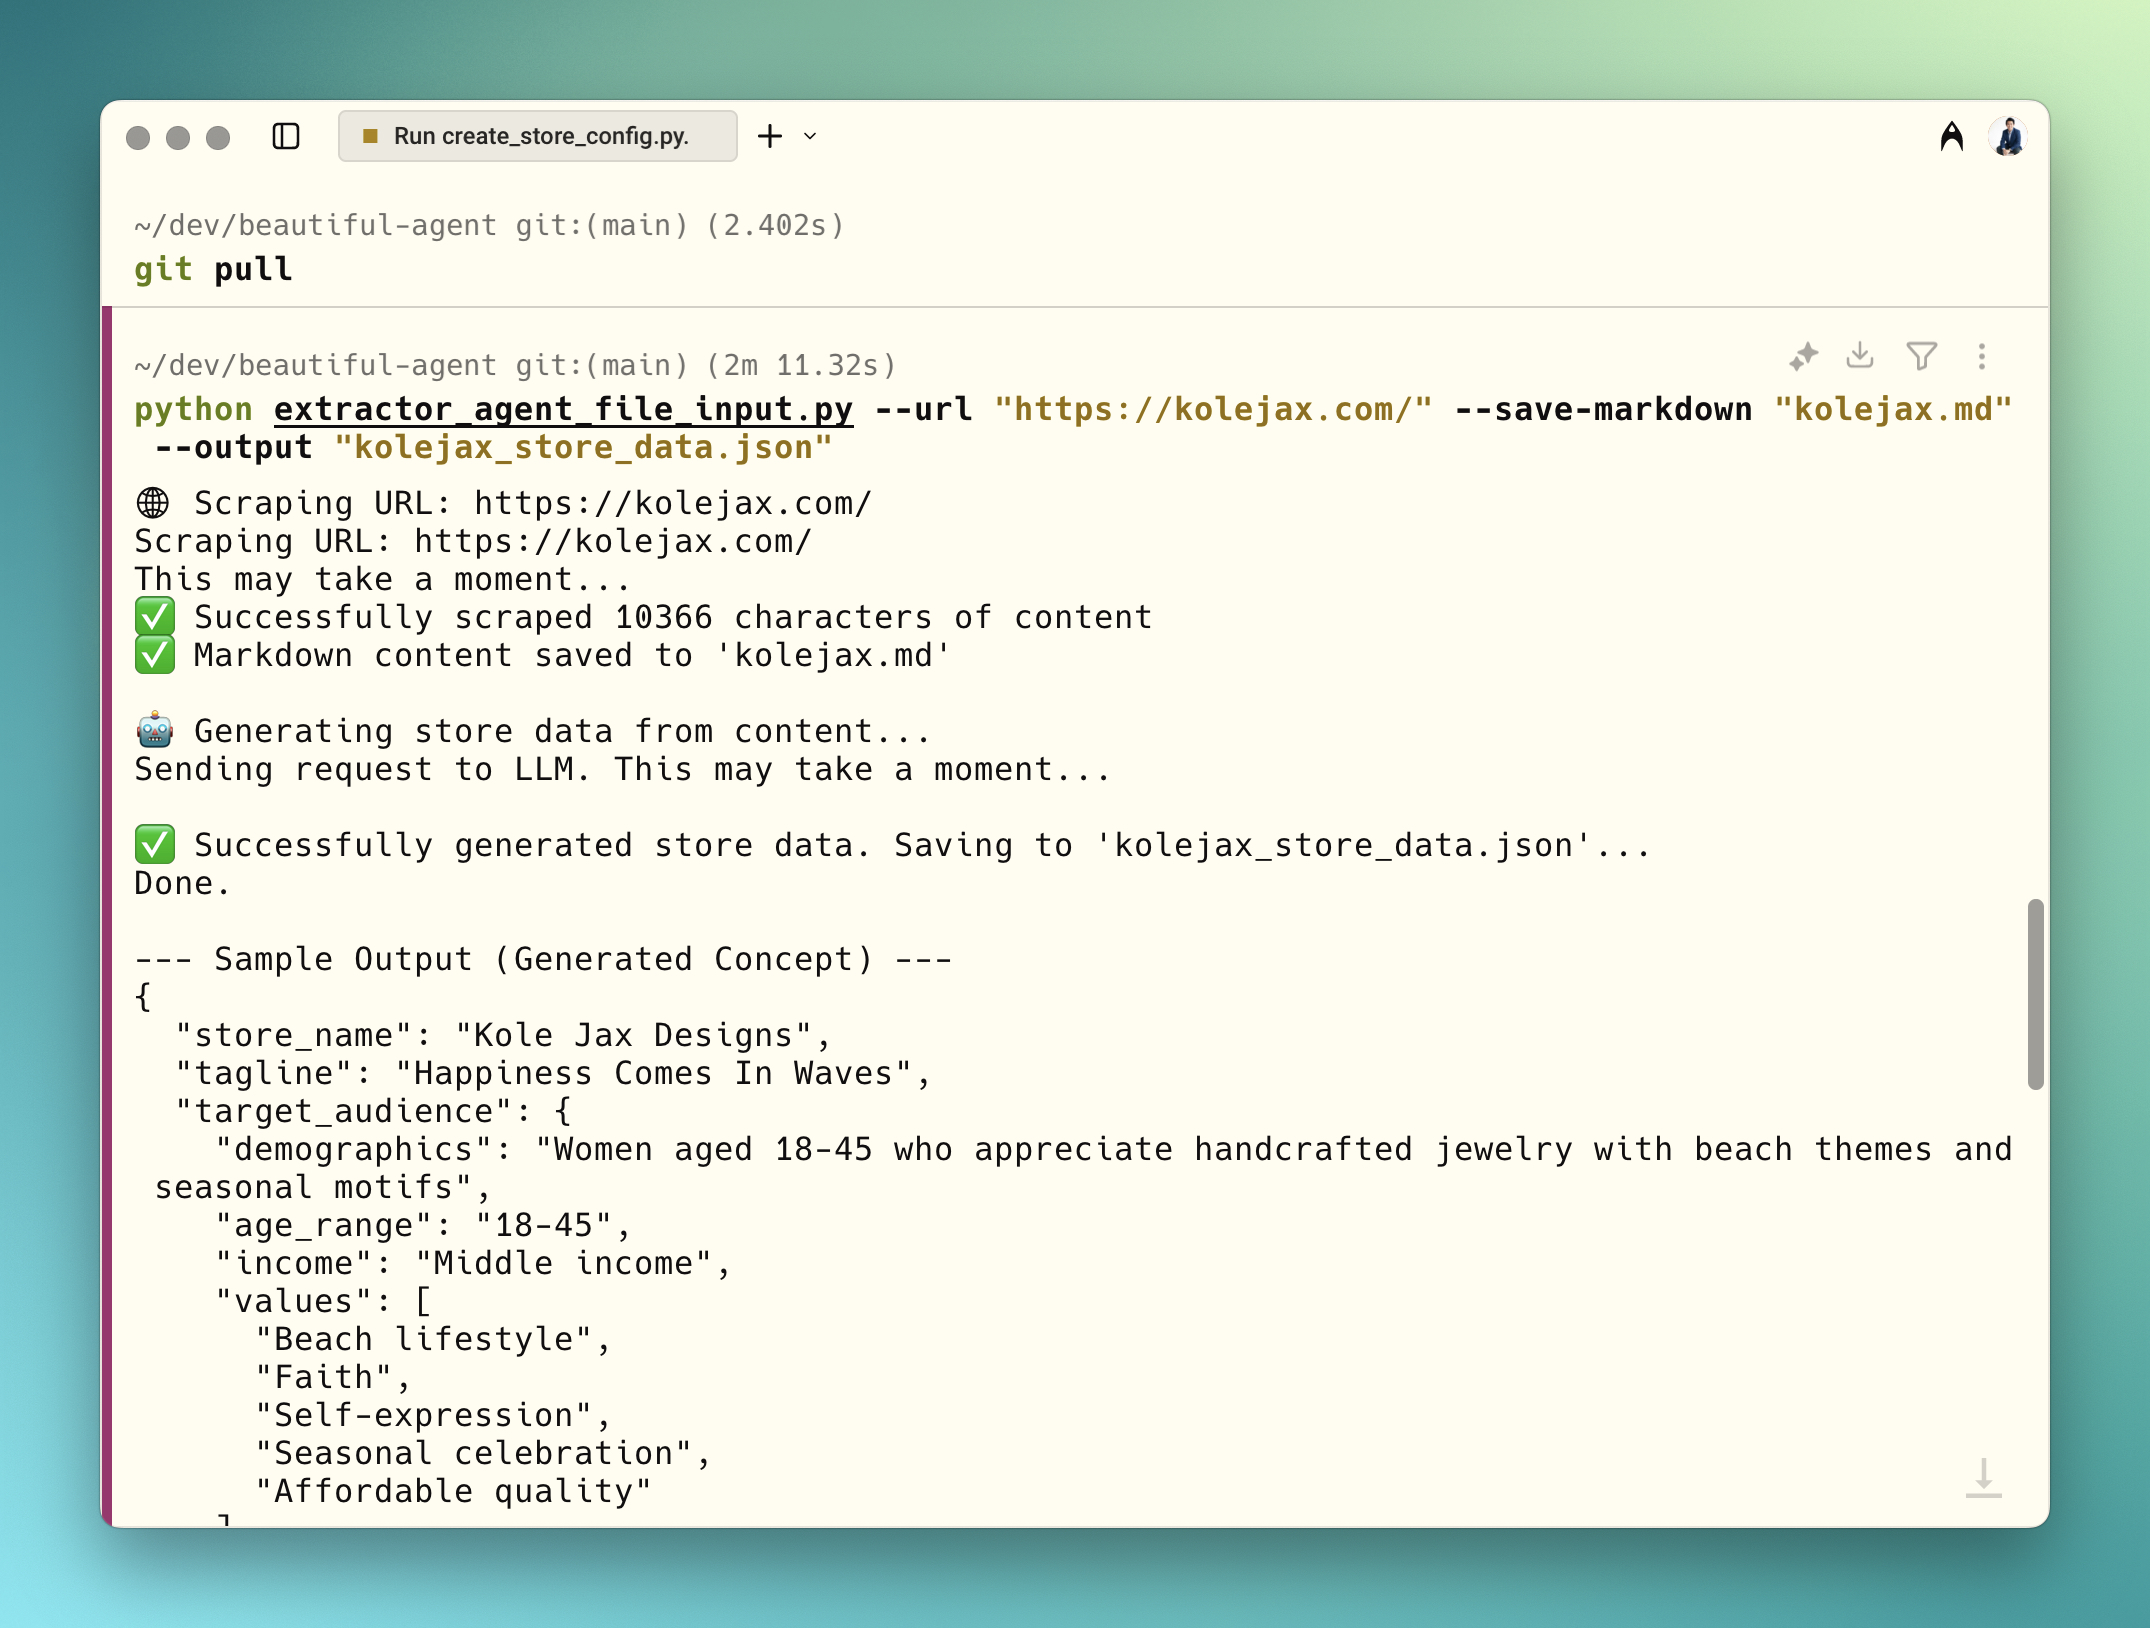Select the 'Run create_store_config.py.' tab
Viewport: 2150px width, 1628px height.
click(x=540, y=136)
